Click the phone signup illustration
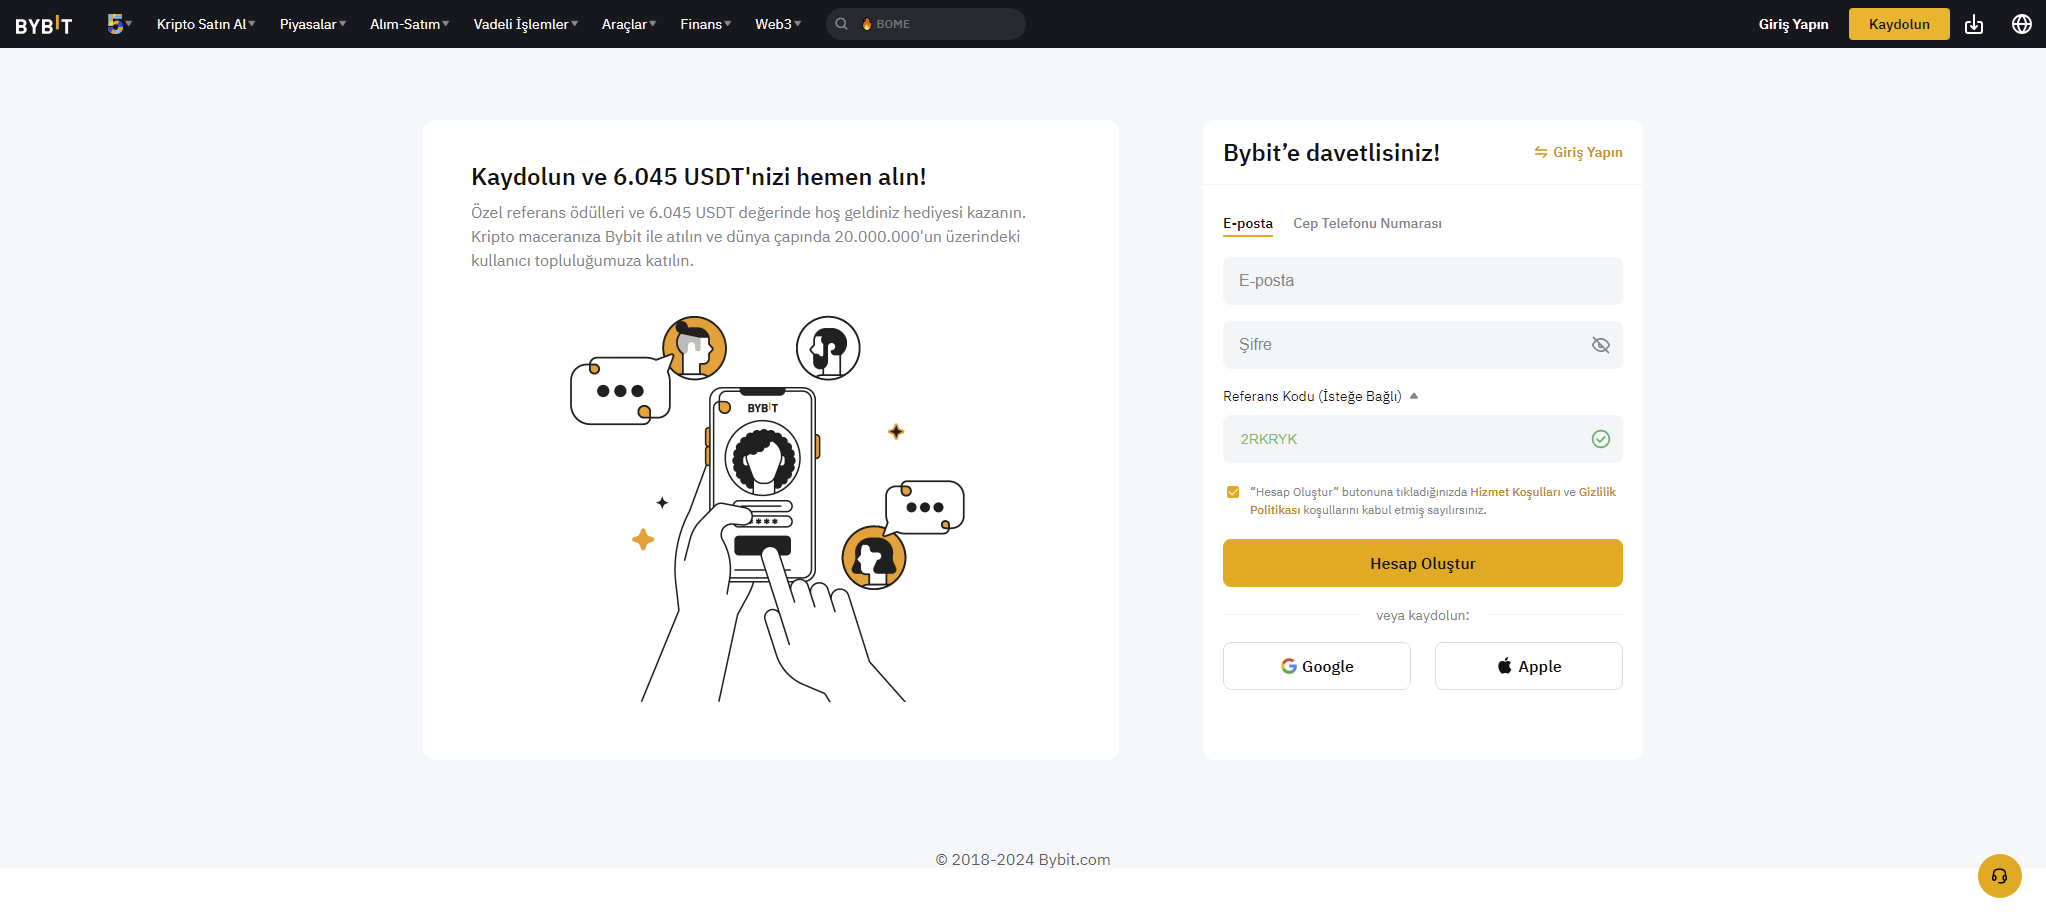 [x=767, y=509]
